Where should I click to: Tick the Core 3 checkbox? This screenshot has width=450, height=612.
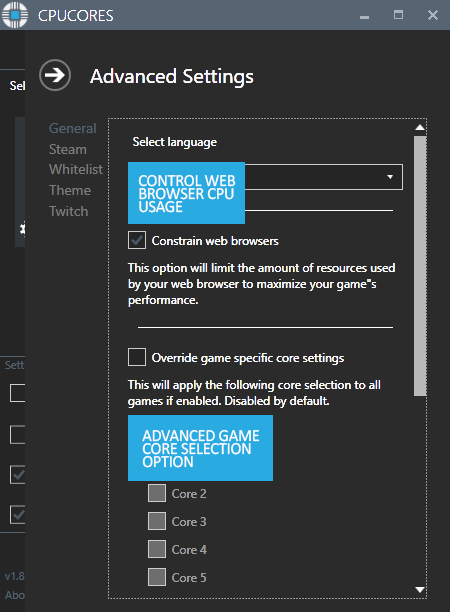point(157,521)
